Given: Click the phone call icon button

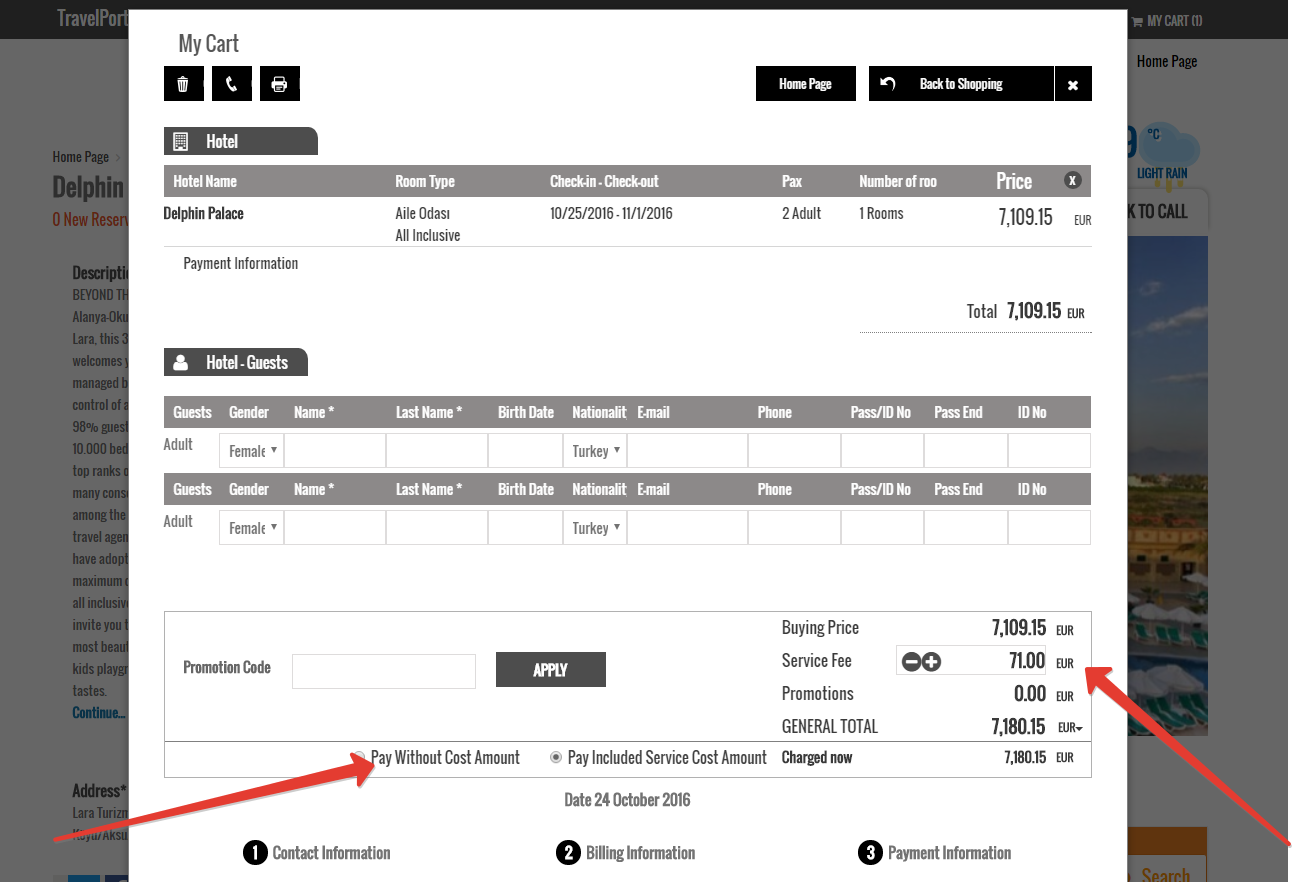Looking at the screenshot, I should pos(231,84).
